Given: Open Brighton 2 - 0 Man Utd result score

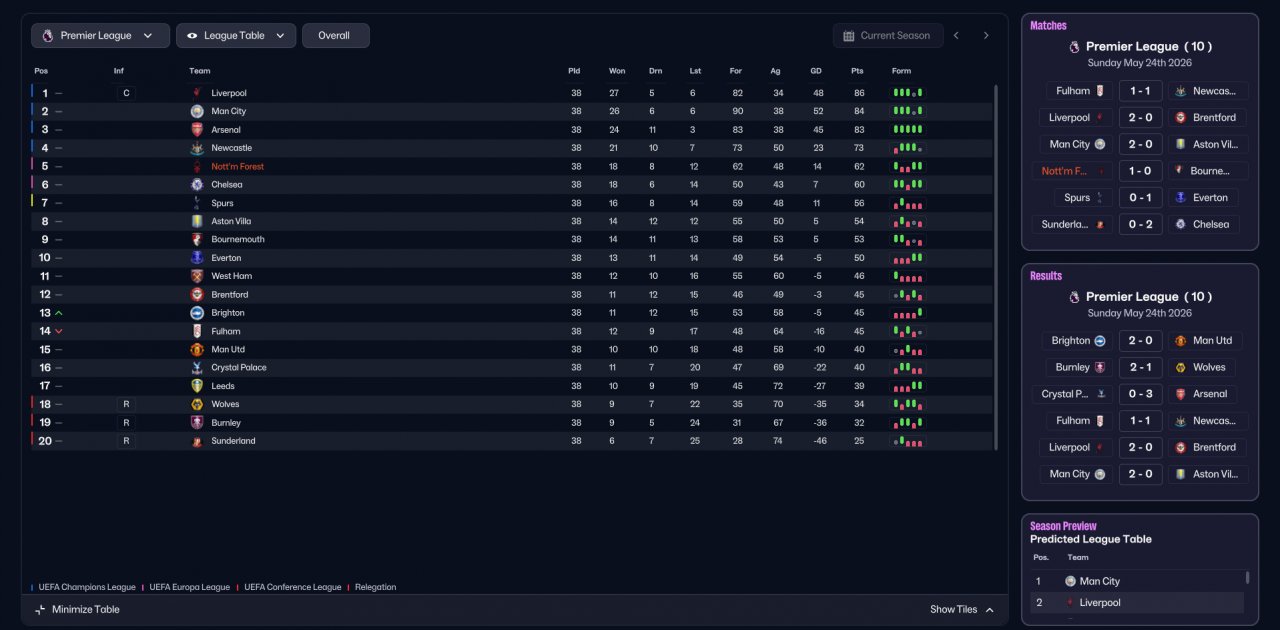Looking at the screenshot, I should 1140,341.
